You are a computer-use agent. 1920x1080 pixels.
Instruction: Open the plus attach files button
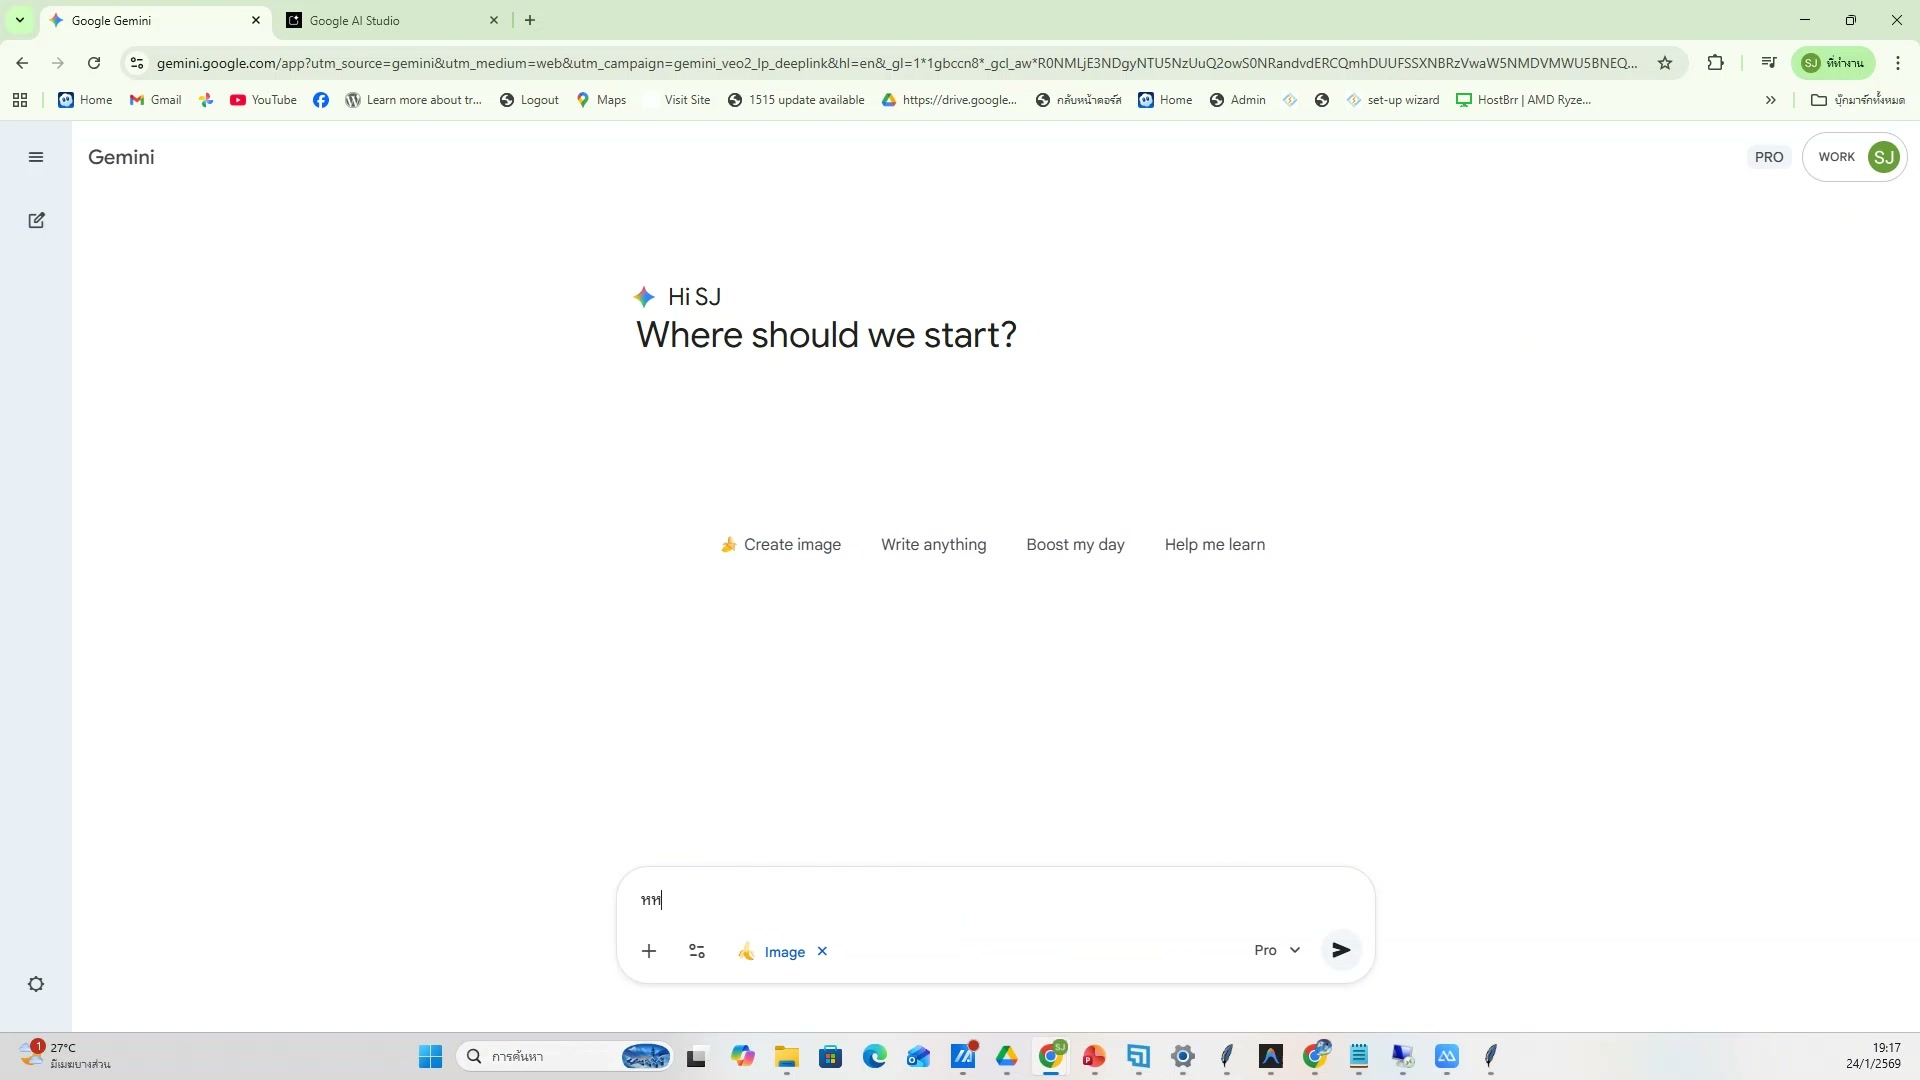click(649, 951)
